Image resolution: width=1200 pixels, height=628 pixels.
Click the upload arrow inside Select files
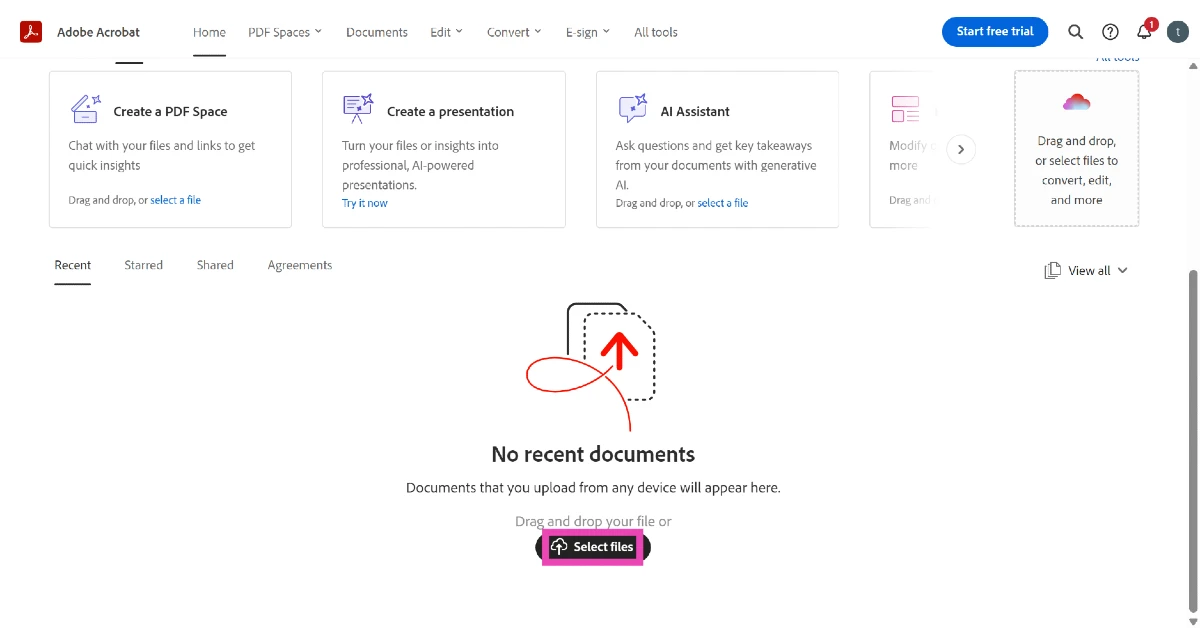559,547
